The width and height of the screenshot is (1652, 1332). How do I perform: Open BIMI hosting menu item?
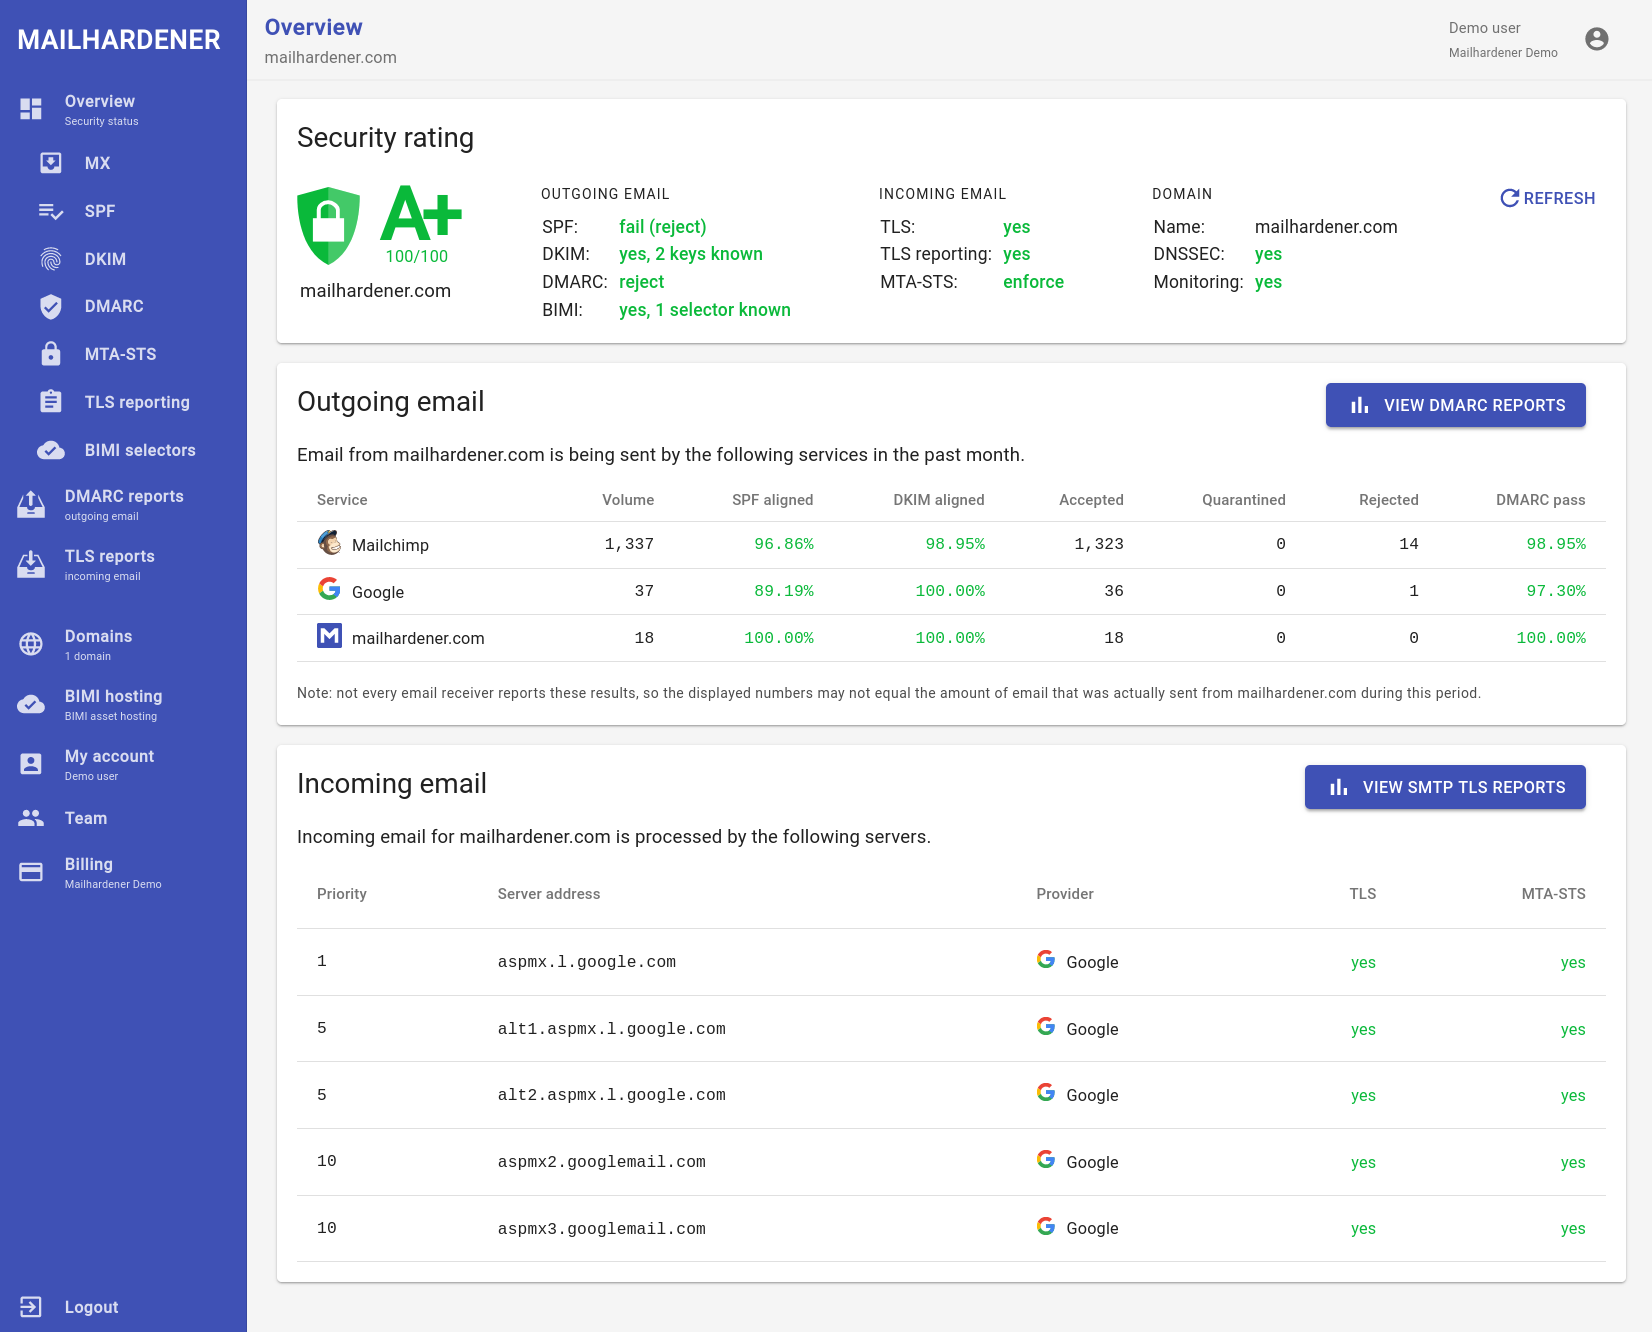click(113, 704)
